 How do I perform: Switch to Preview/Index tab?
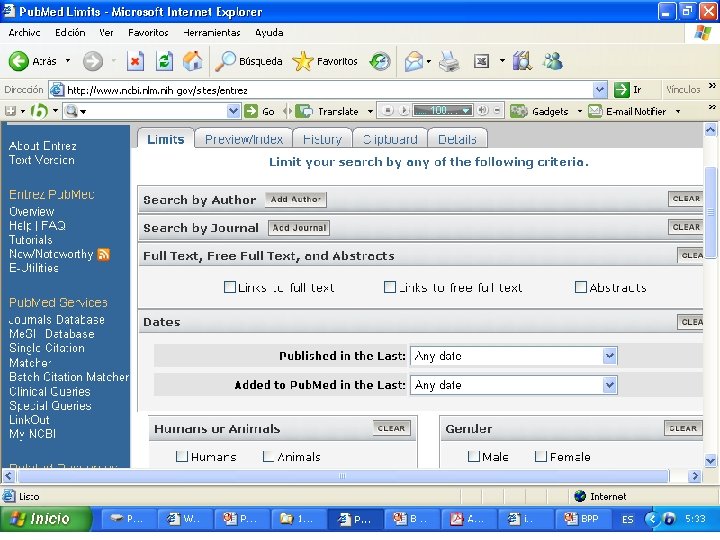pos(244,139)
